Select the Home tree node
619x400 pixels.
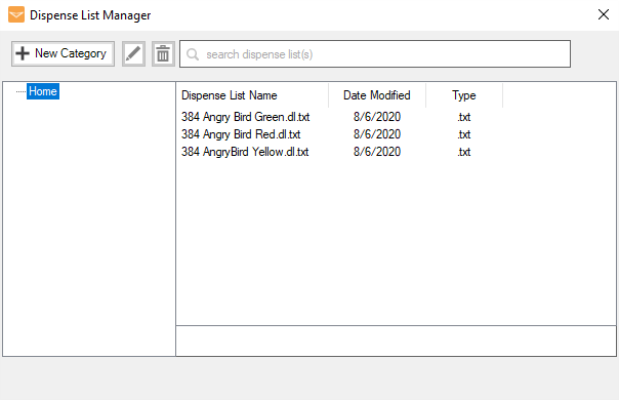[x=43, y=91]
